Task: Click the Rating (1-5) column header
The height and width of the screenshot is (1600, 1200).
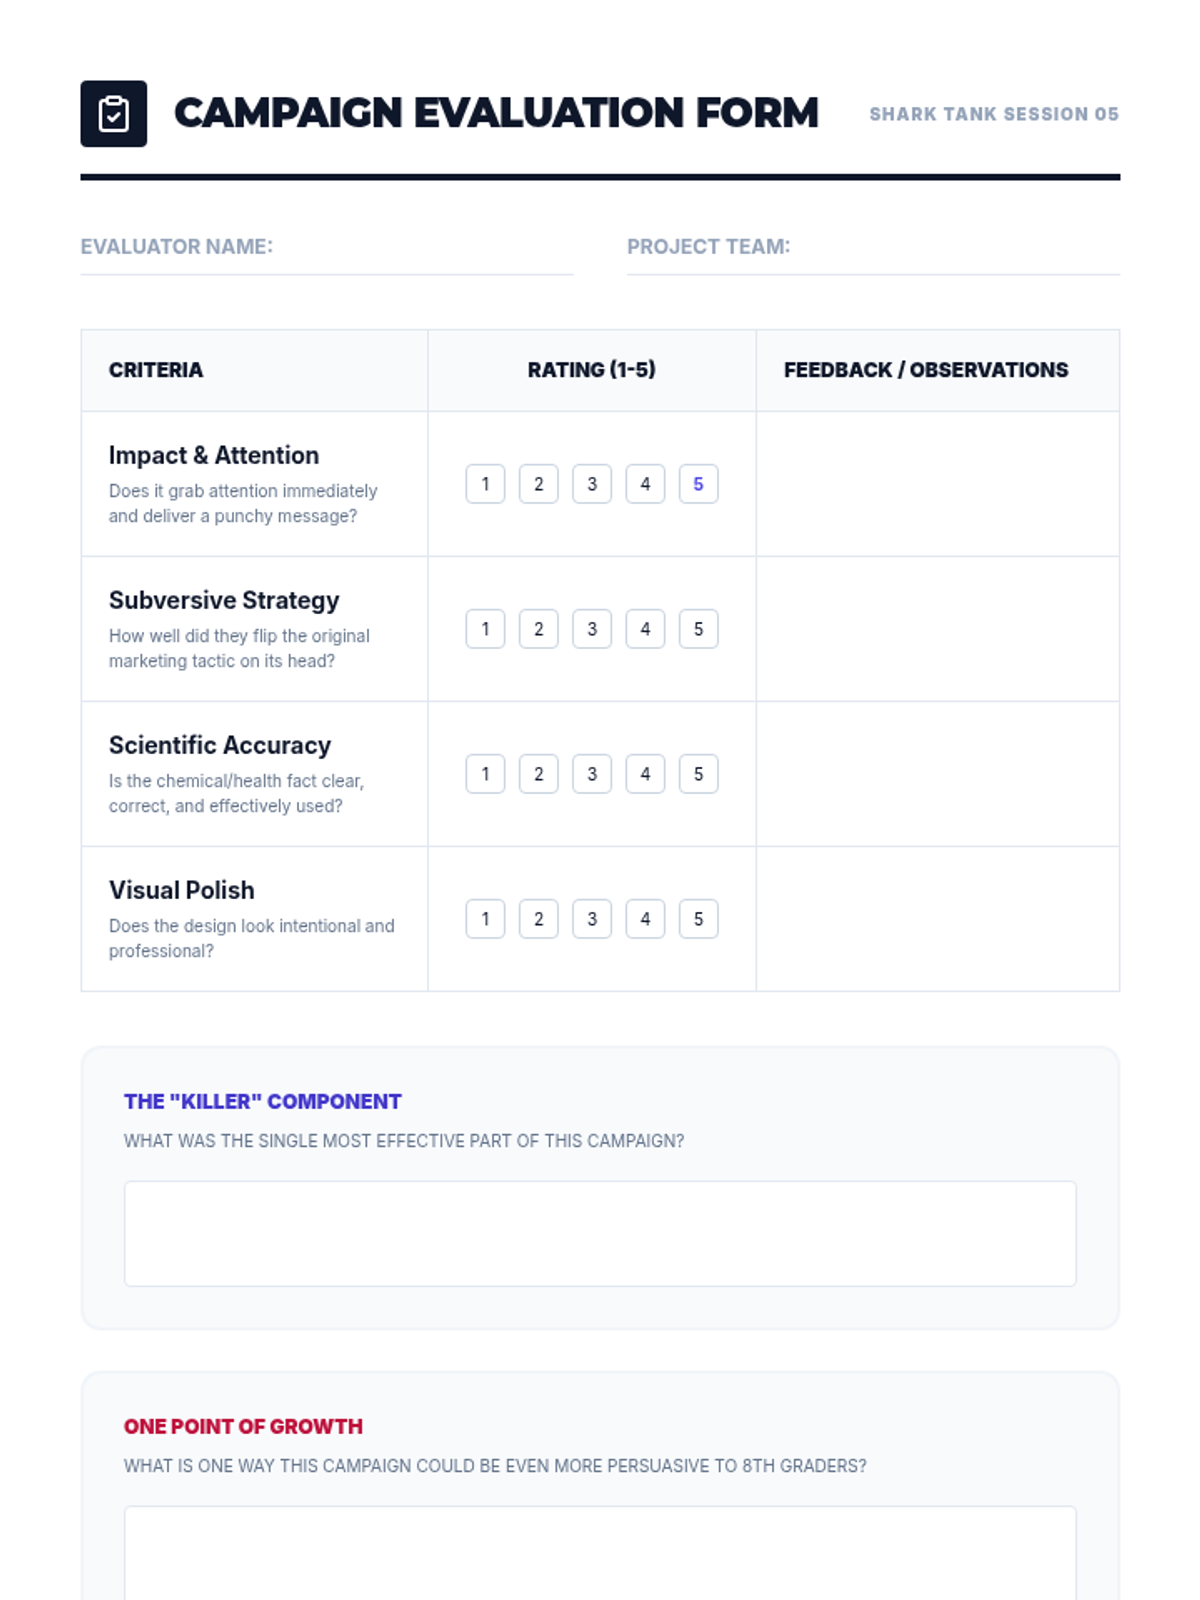Action: coord(592,370)
